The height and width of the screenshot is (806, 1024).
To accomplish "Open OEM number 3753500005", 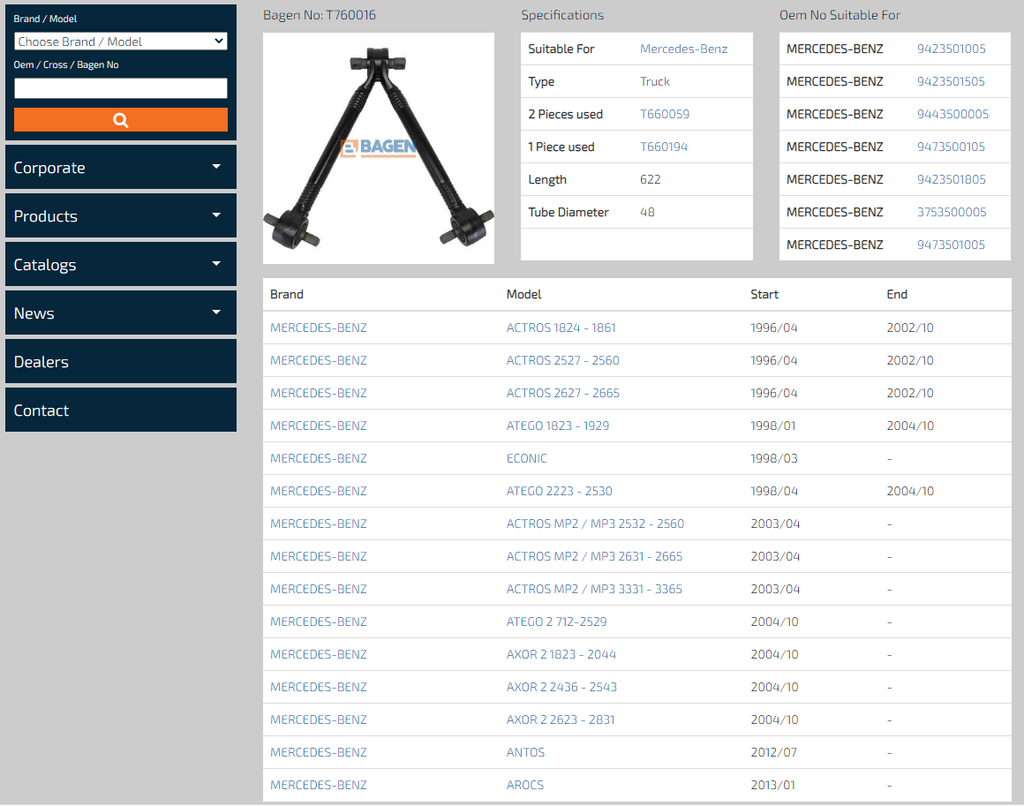I will (x=952, y=212).
